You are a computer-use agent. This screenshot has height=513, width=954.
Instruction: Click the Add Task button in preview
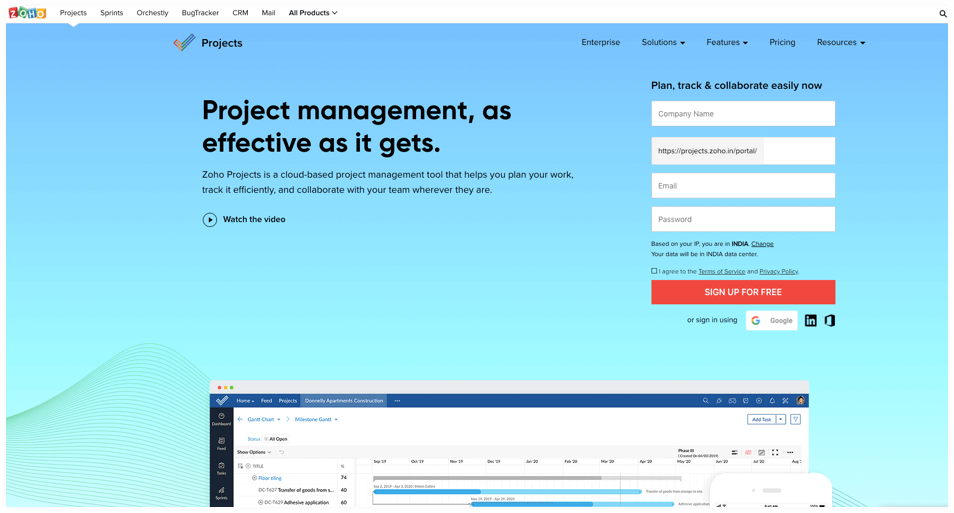coord(761,419)
